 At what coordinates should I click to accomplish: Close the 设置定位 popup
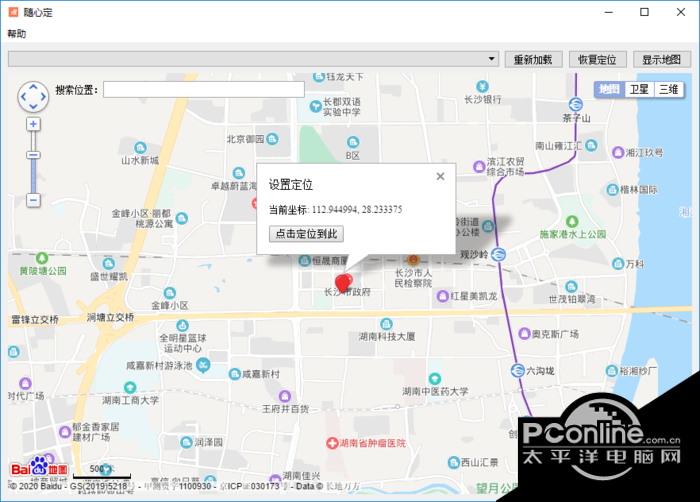[x=440, y=176]
